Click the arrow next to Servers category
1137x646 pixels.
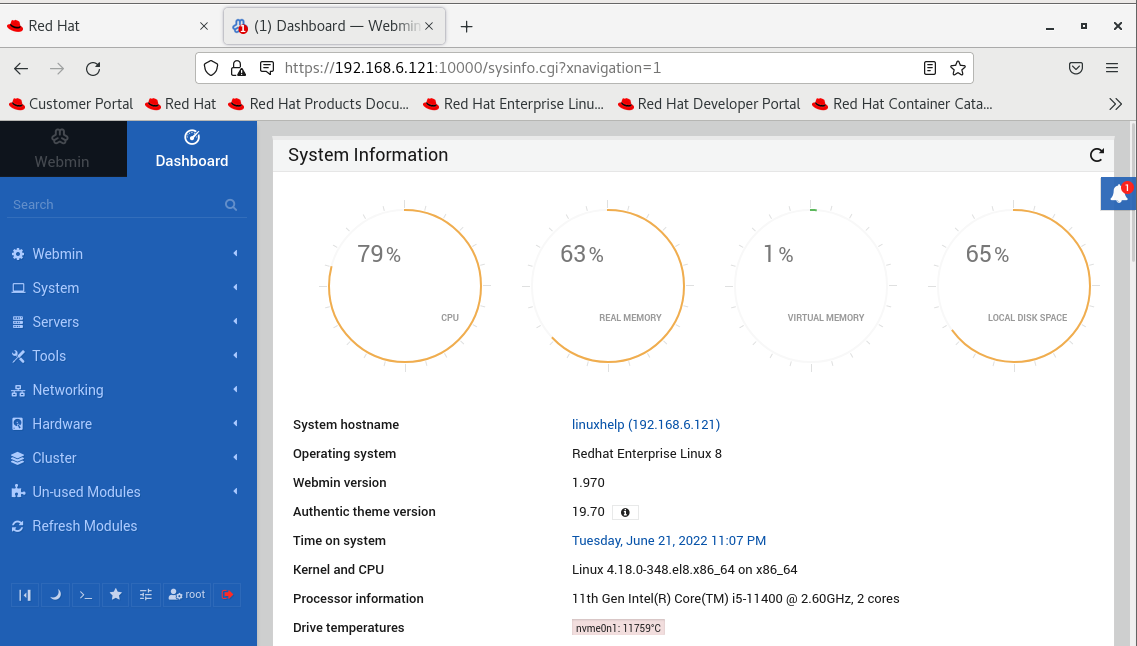point(235,321)
